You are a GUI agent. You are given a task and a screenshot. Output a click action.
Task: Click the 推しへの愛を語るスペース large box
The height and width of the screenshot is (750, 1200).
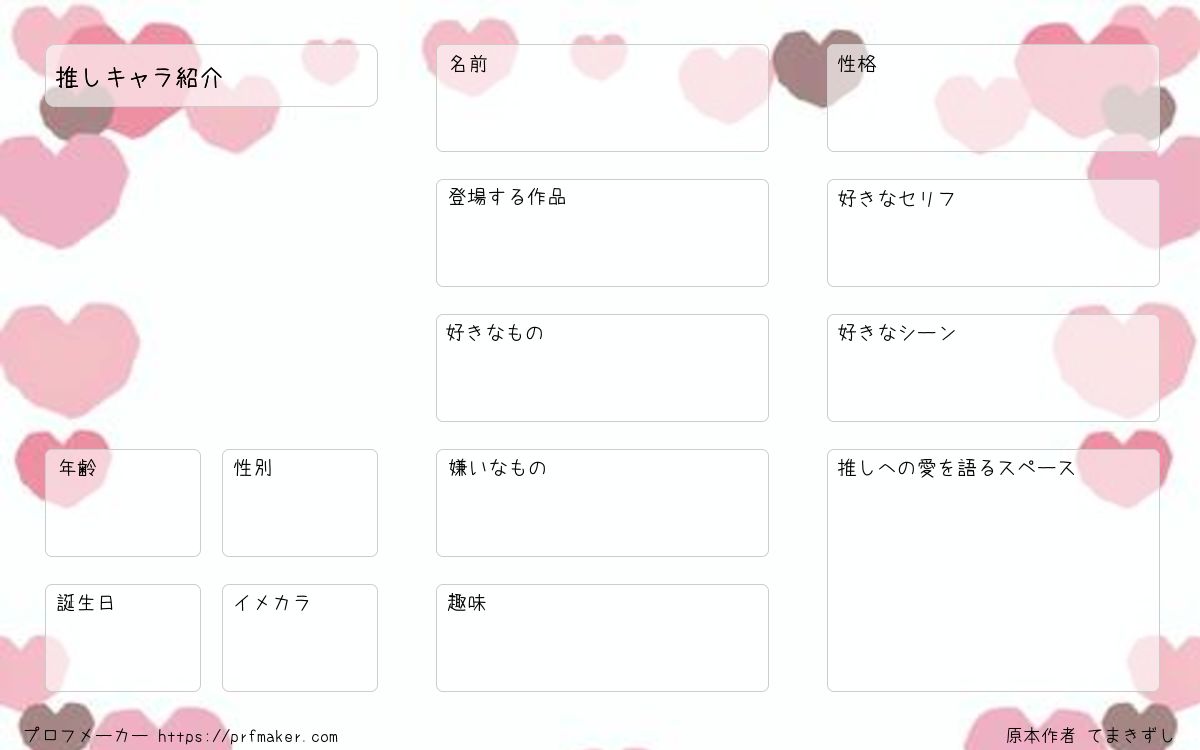(x=993, y=570)
